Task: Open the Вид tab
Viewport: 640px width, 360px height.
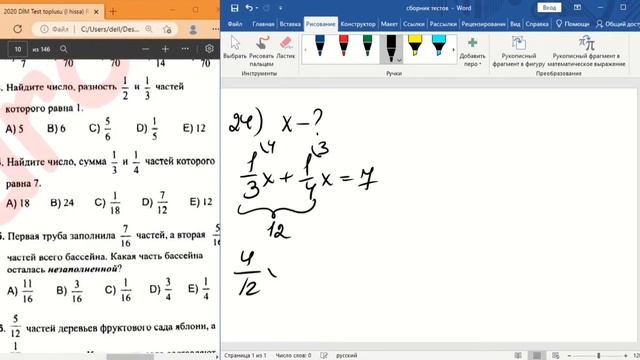Action: point(515,24)
